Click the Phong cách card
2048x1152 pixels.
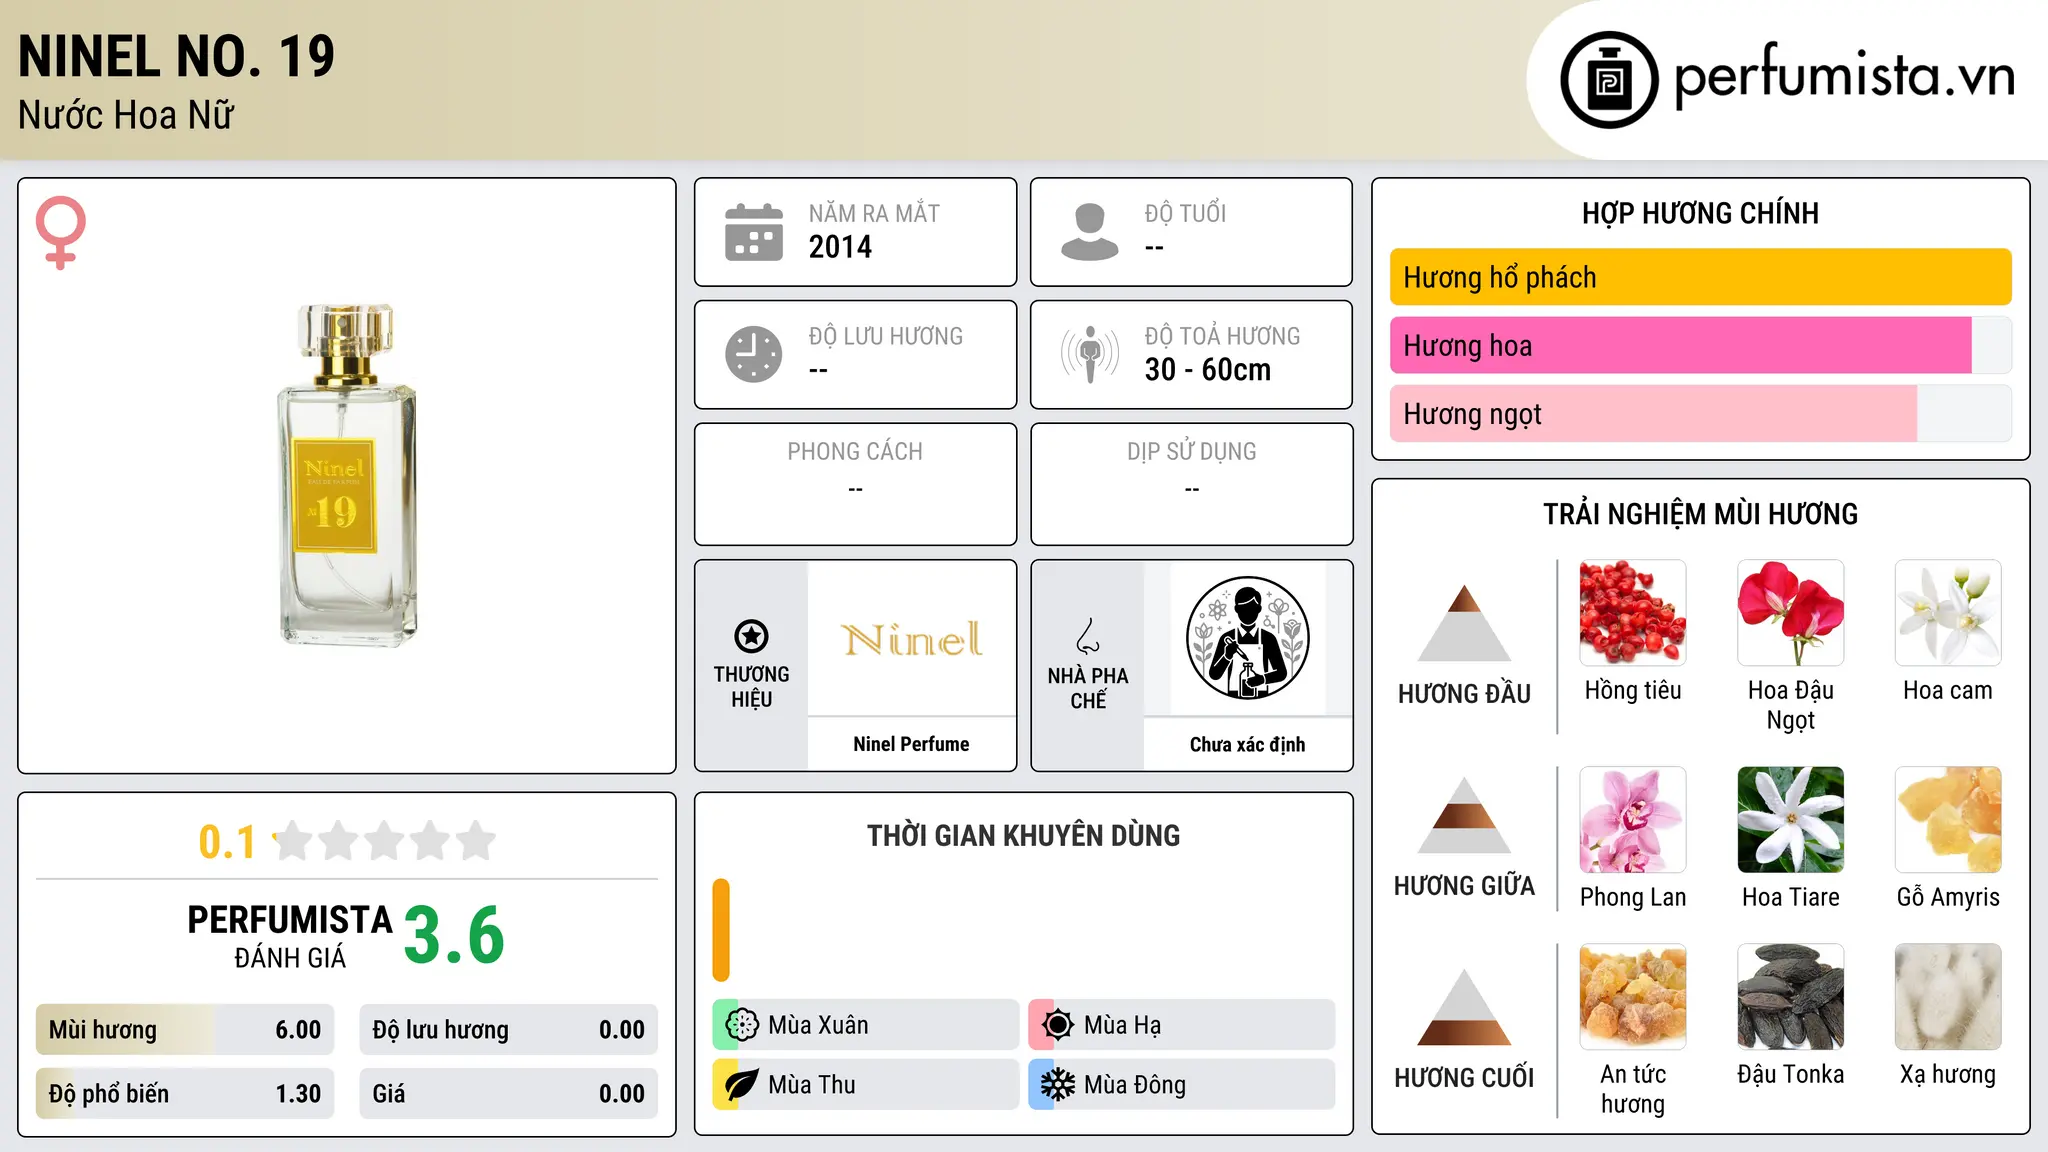pos(855,484)
